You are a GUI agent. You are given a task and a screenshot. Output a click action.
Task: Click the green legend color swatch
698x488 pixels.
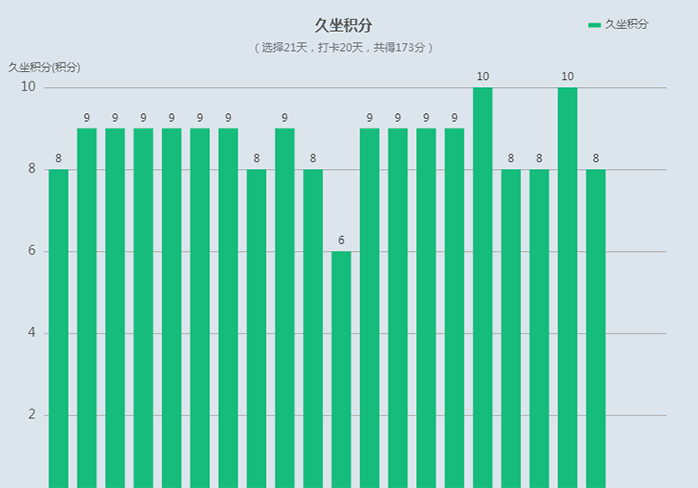(x=594, y=24)
